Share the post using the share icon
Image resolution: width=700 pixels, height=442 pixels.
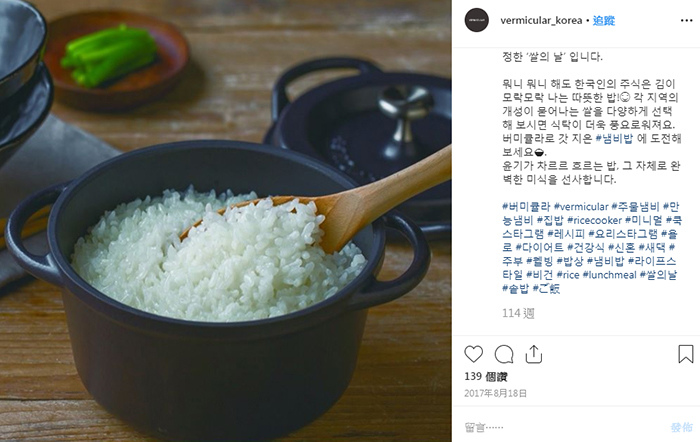point(533,354)
